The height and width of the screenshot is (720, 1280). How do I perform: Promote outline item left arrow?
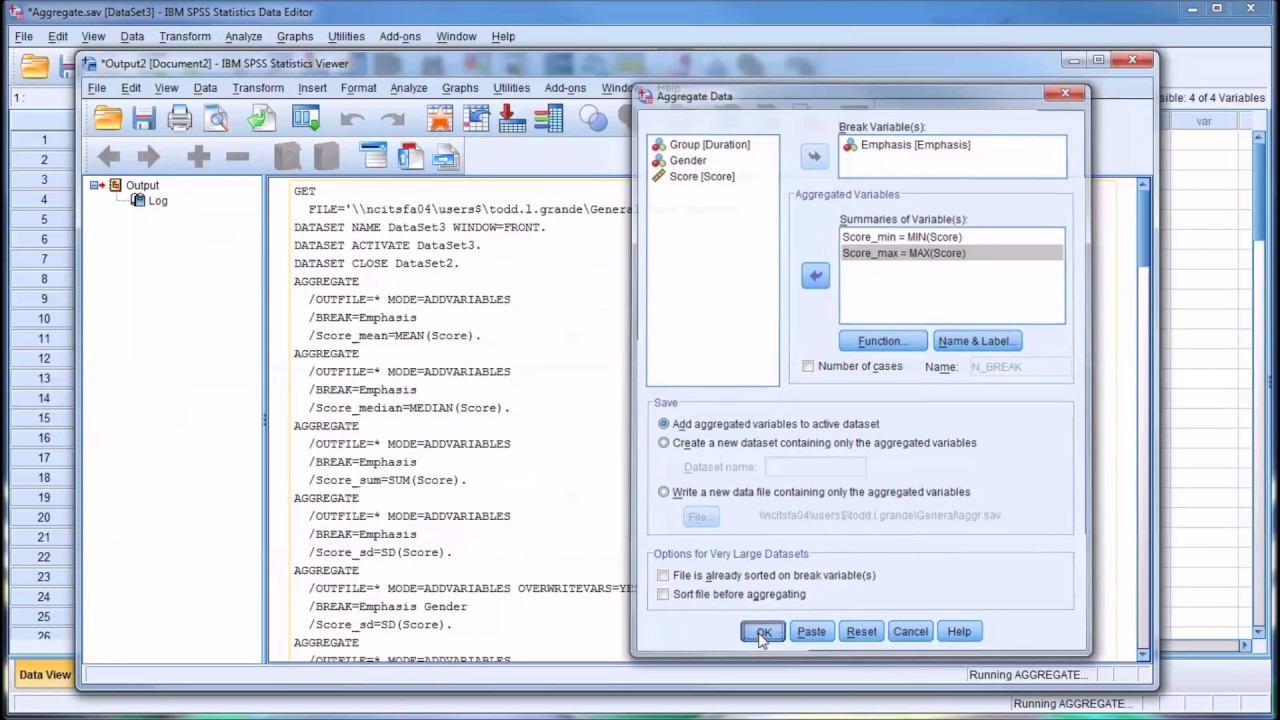pyautogui.click(x=109, y=156)
